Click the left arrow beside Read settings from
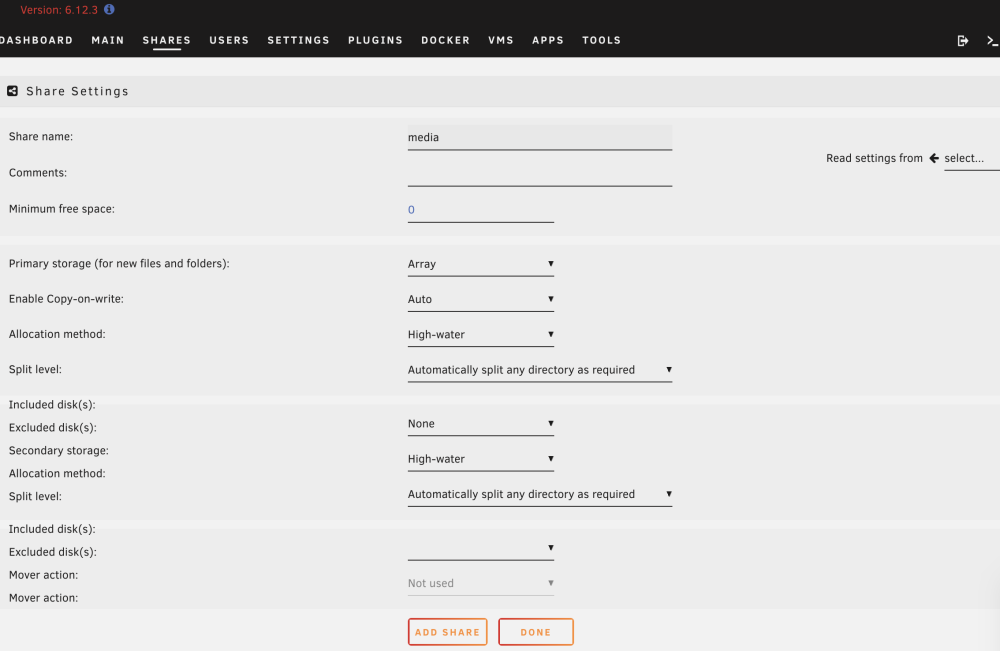1000x651 pixels. (x=934, y=158)
